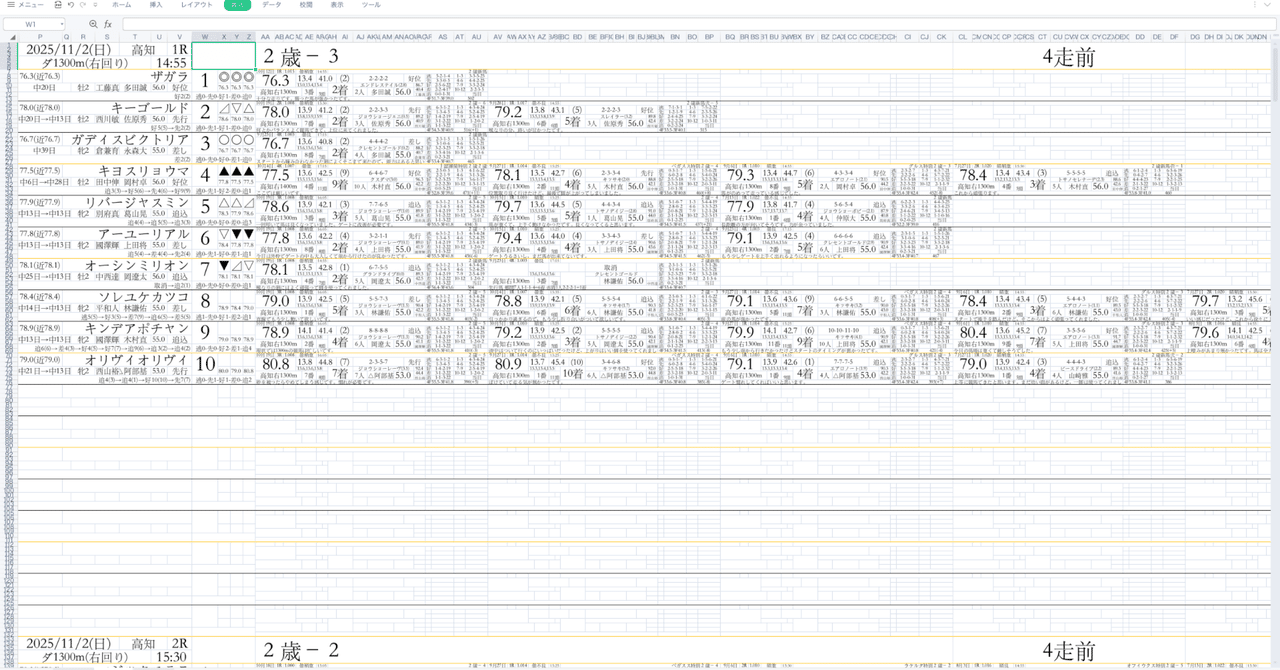The width and height of the screenshot is (1280, 670).
Task: Select horse name ソレユケカツコ
Action: [x=143, y=297]
